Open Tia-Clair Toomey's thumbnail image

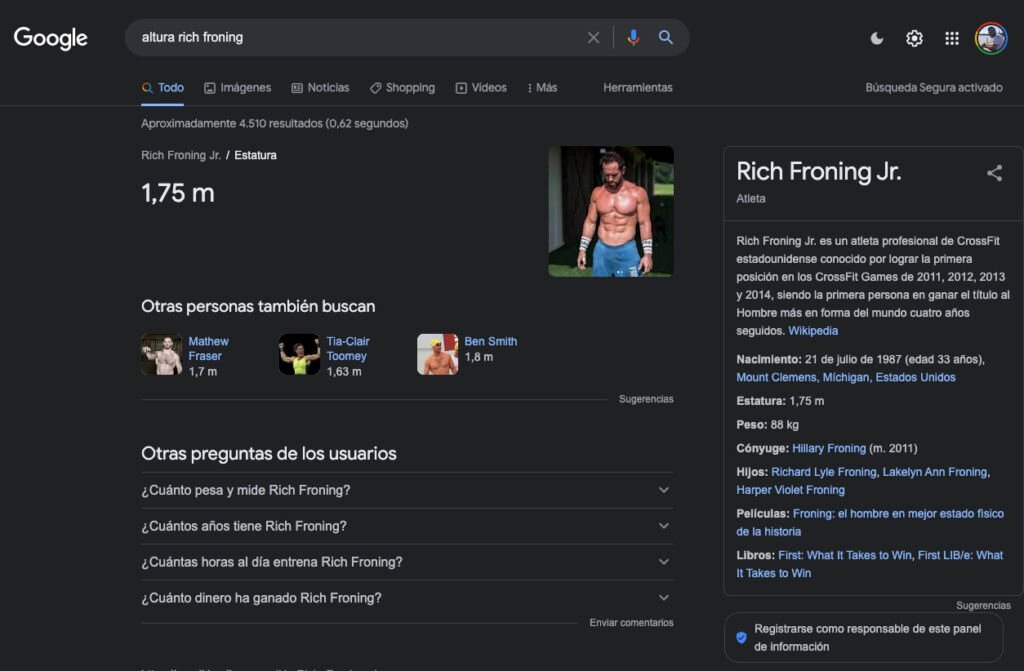coord(299,354)
